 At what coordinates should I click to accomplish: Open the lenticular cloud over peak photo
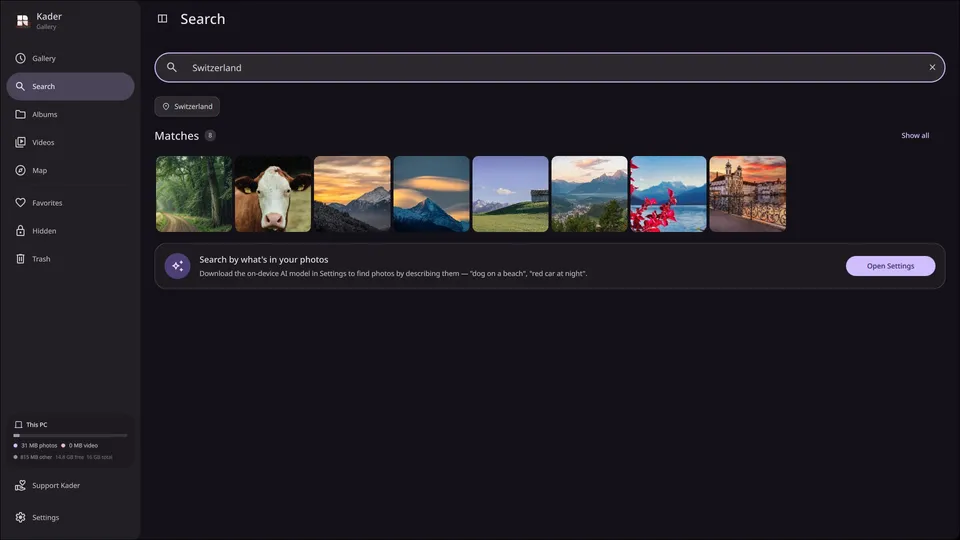coord(432,194)
